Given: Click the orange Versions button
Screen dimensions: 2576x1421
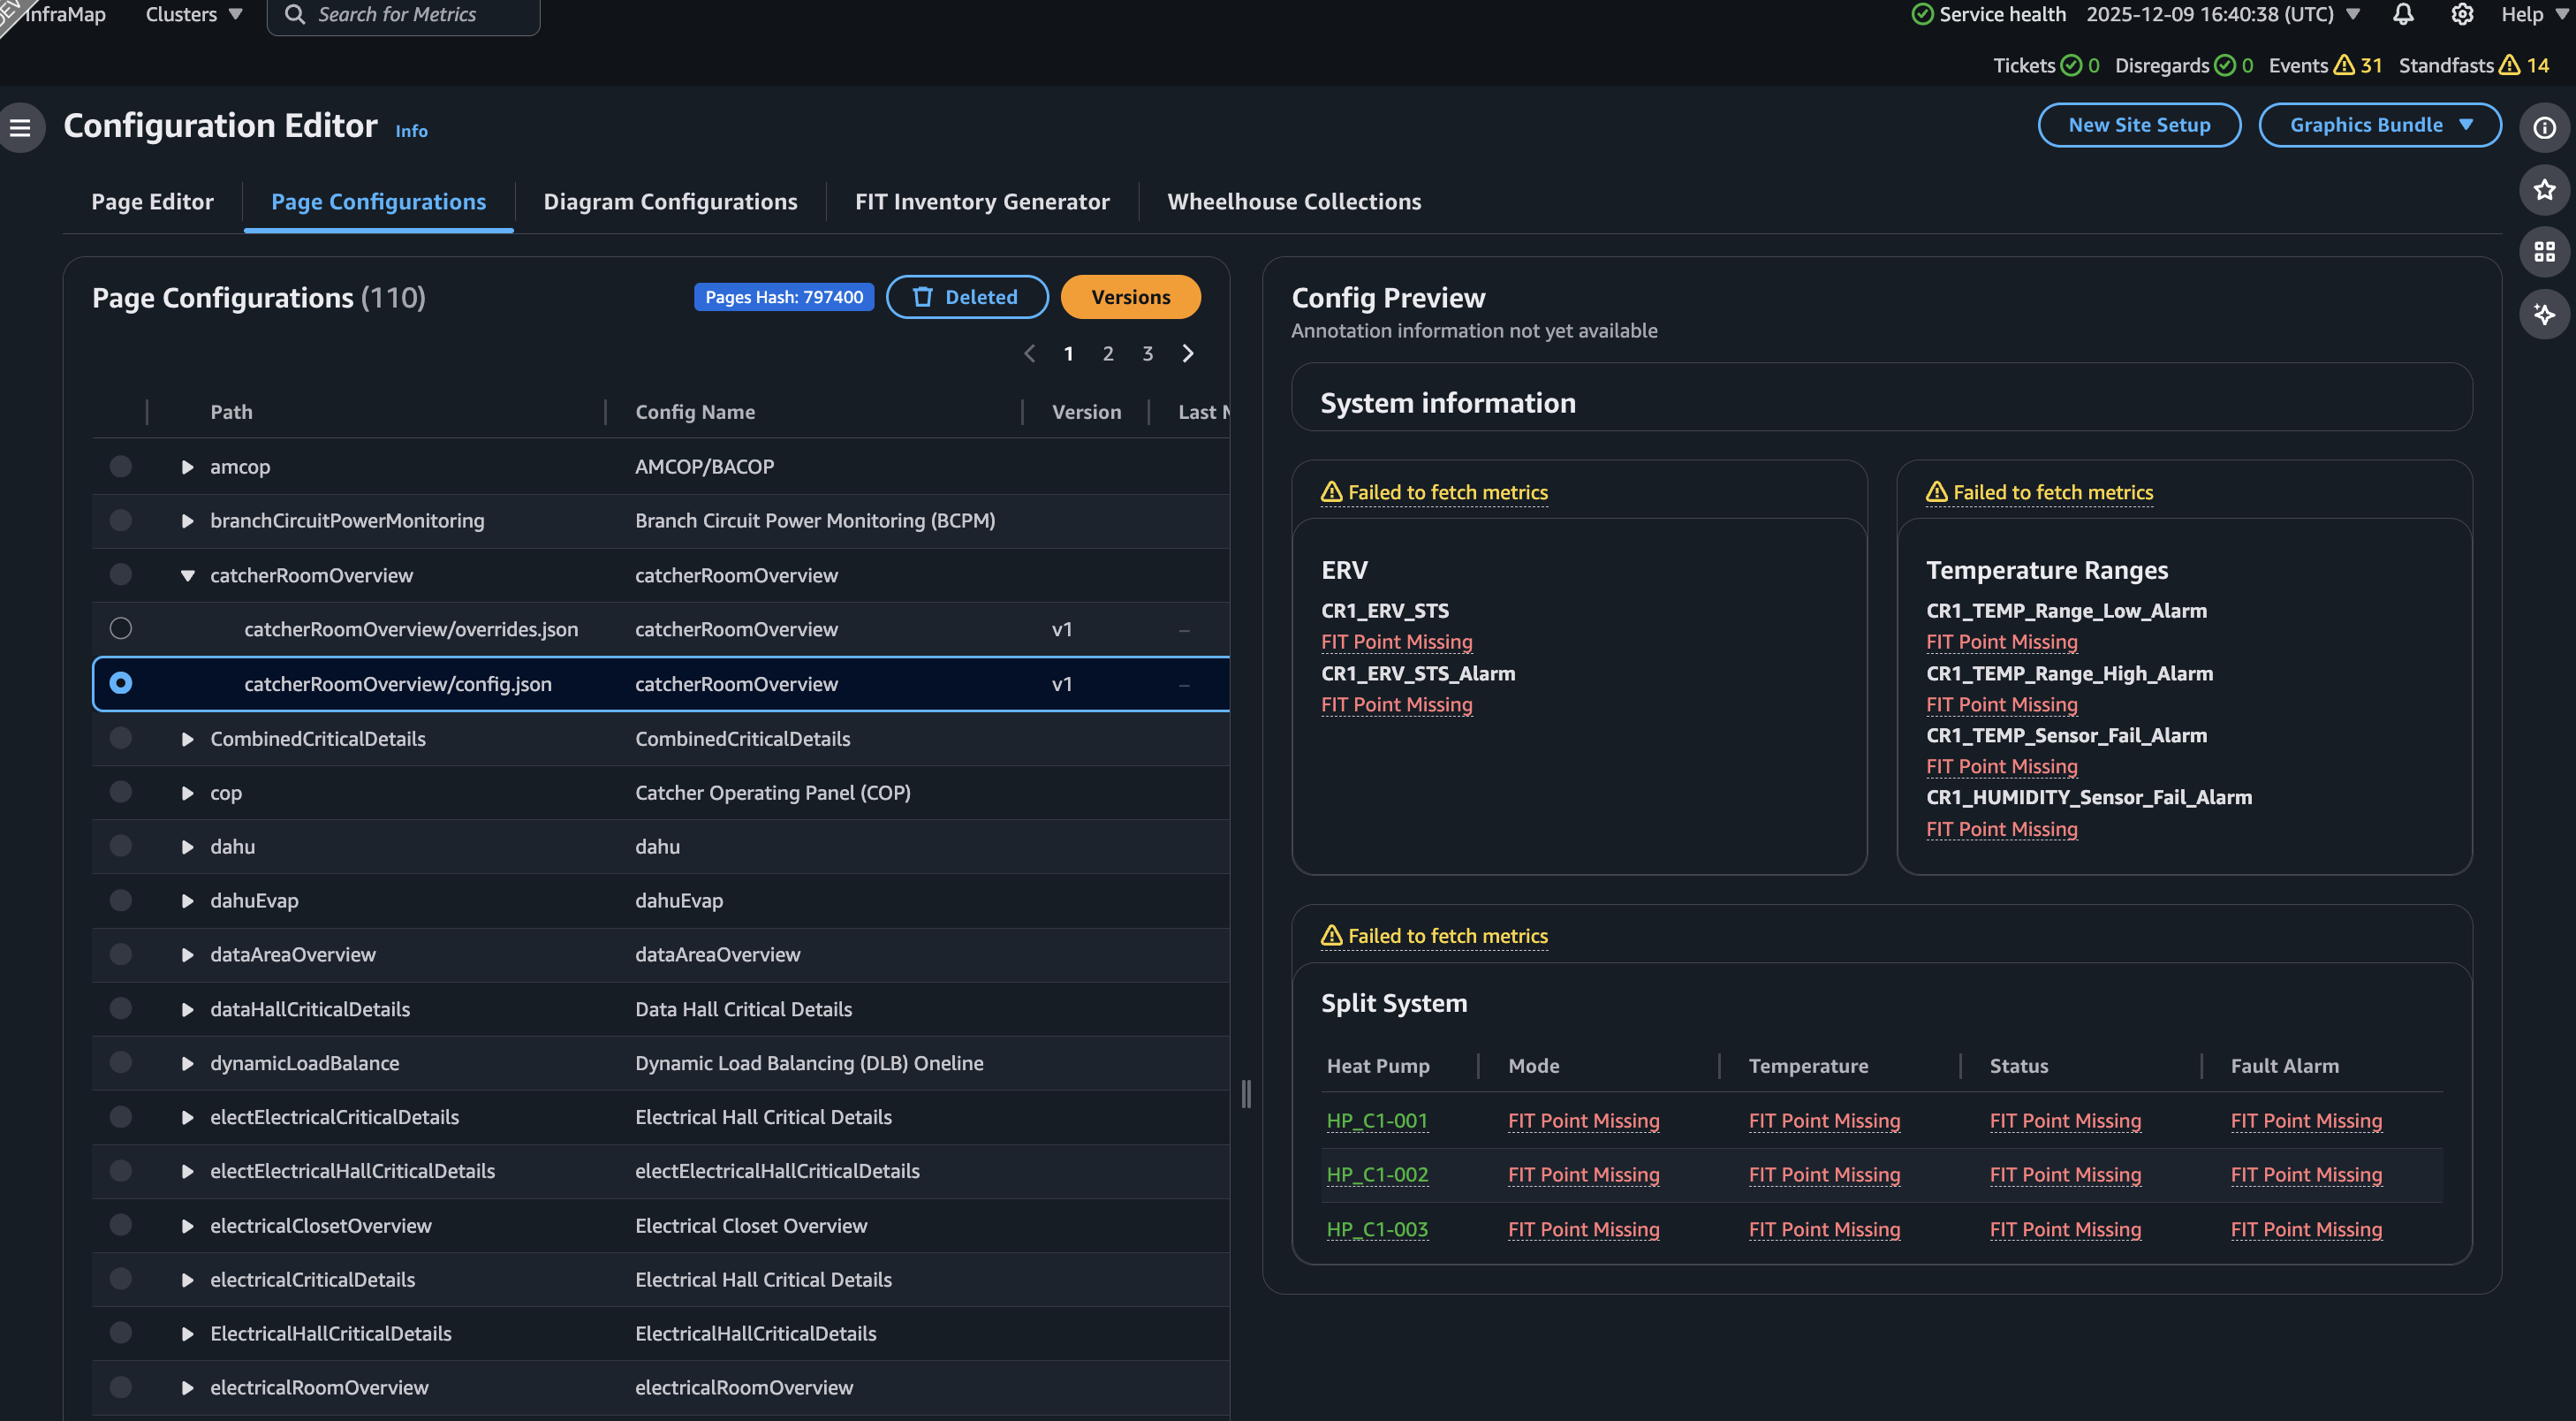Looking at the screenshot, I should click(x=1130, y=297).
